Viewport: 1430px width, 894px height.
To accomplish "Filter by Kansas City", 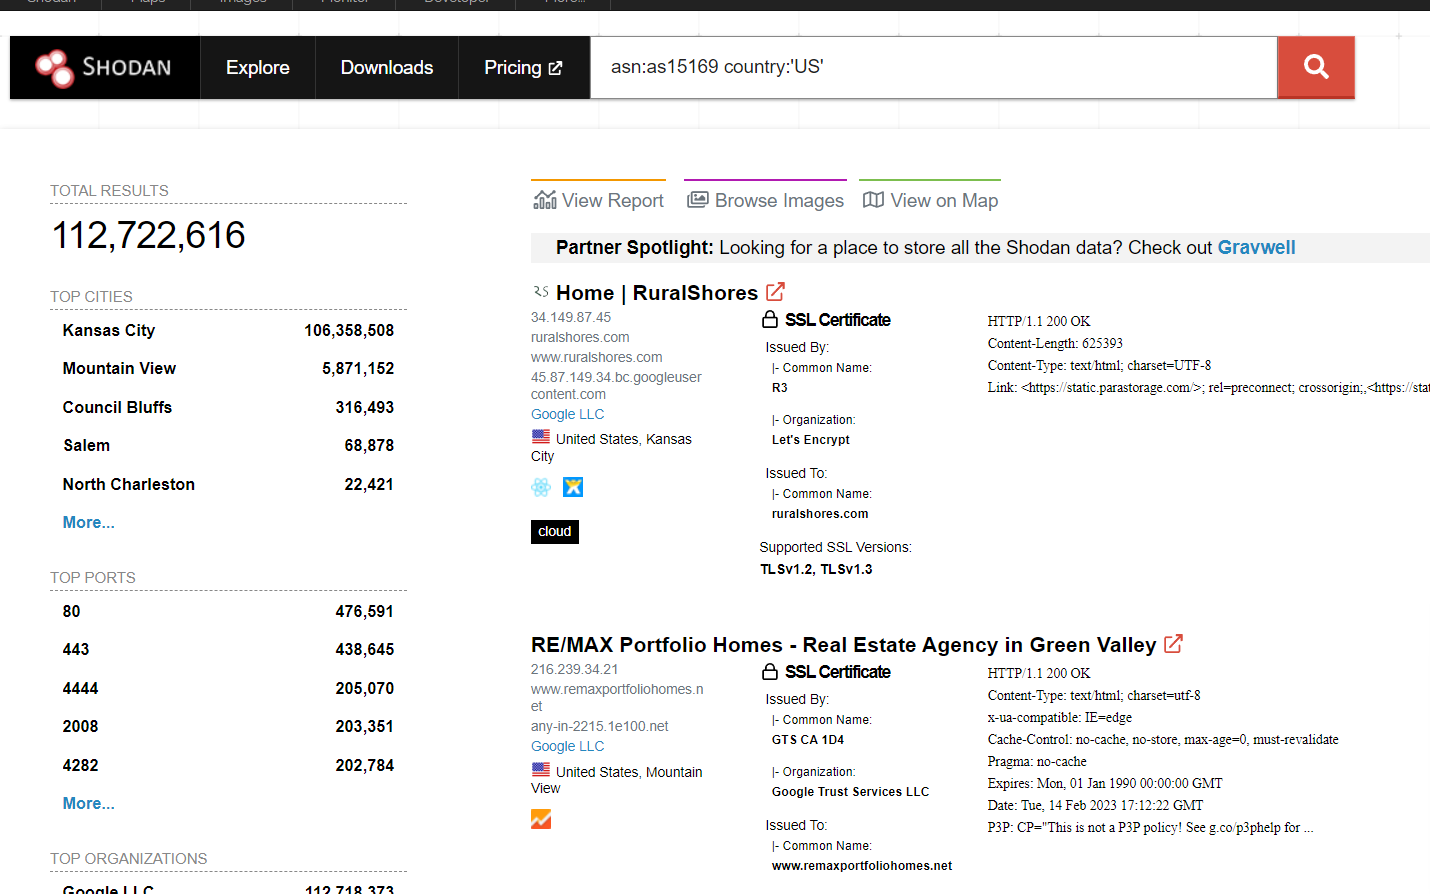I will coord(109,330).
